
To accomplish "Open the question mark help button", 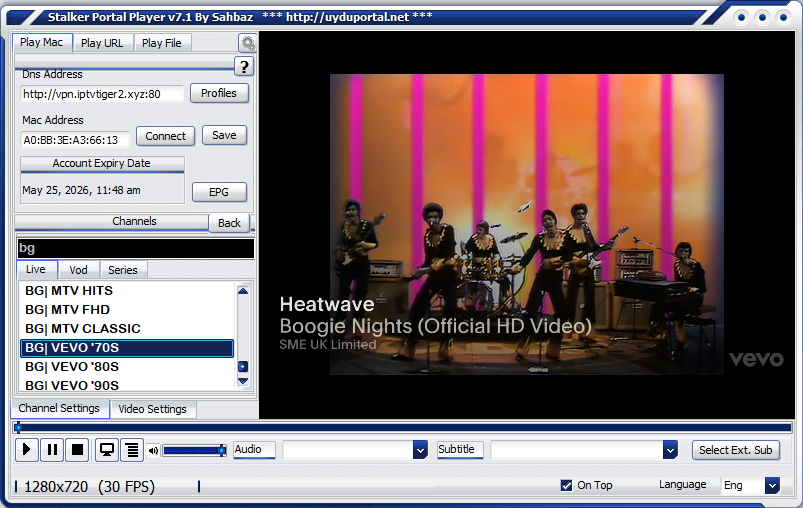I will click(244, 67).
